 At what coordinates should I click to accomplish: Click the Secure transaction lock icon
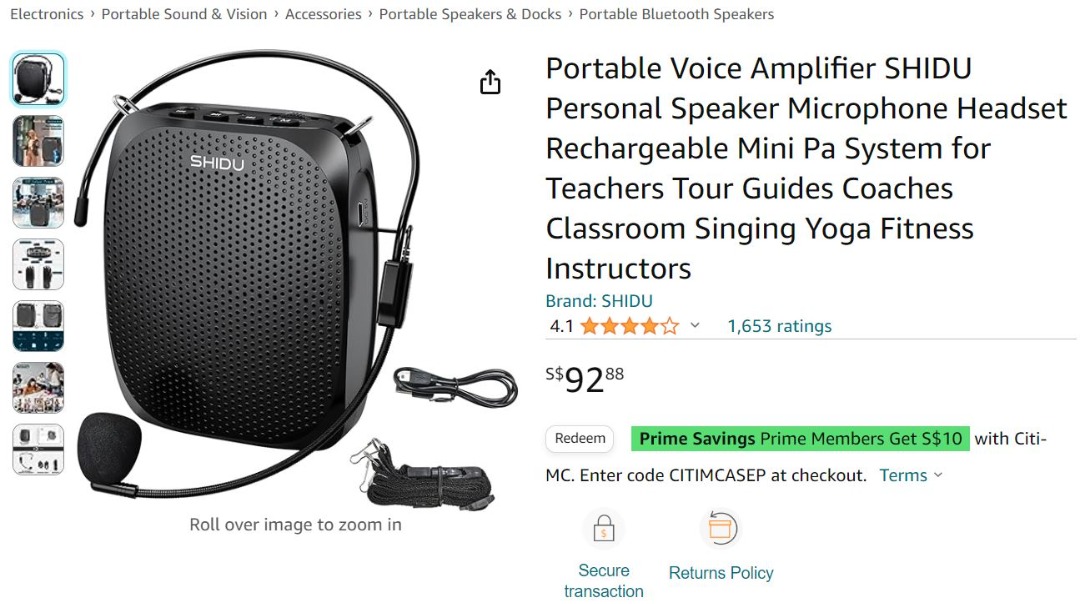tap(603, 528)
